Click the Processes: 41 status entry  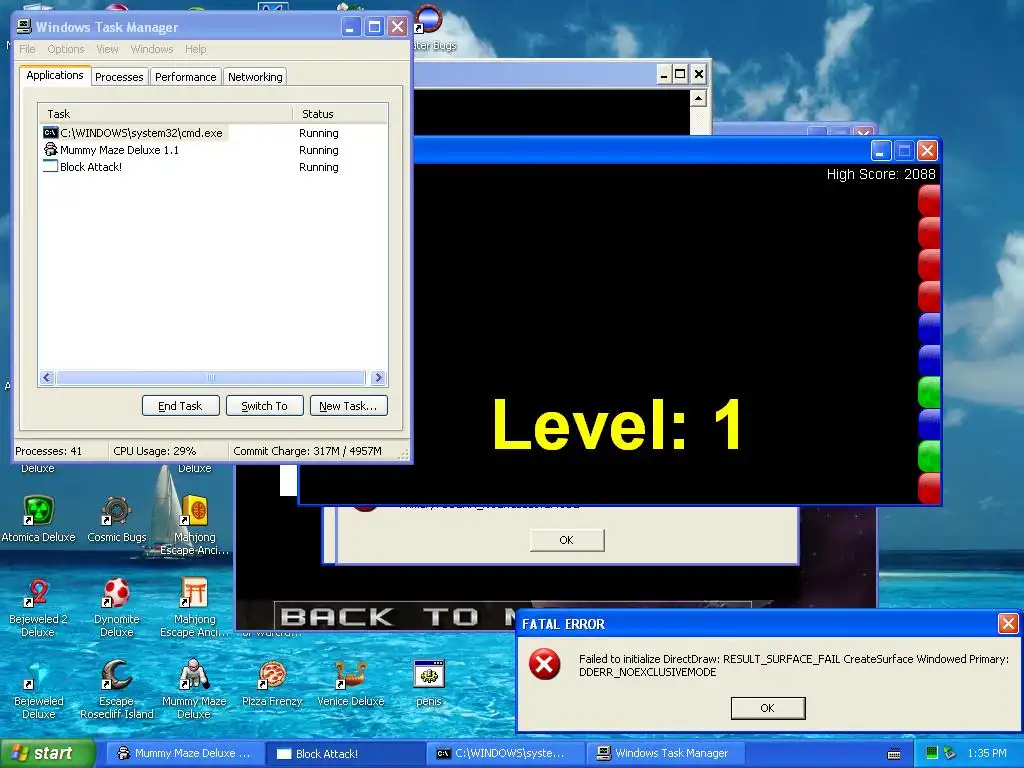(49, 451)
